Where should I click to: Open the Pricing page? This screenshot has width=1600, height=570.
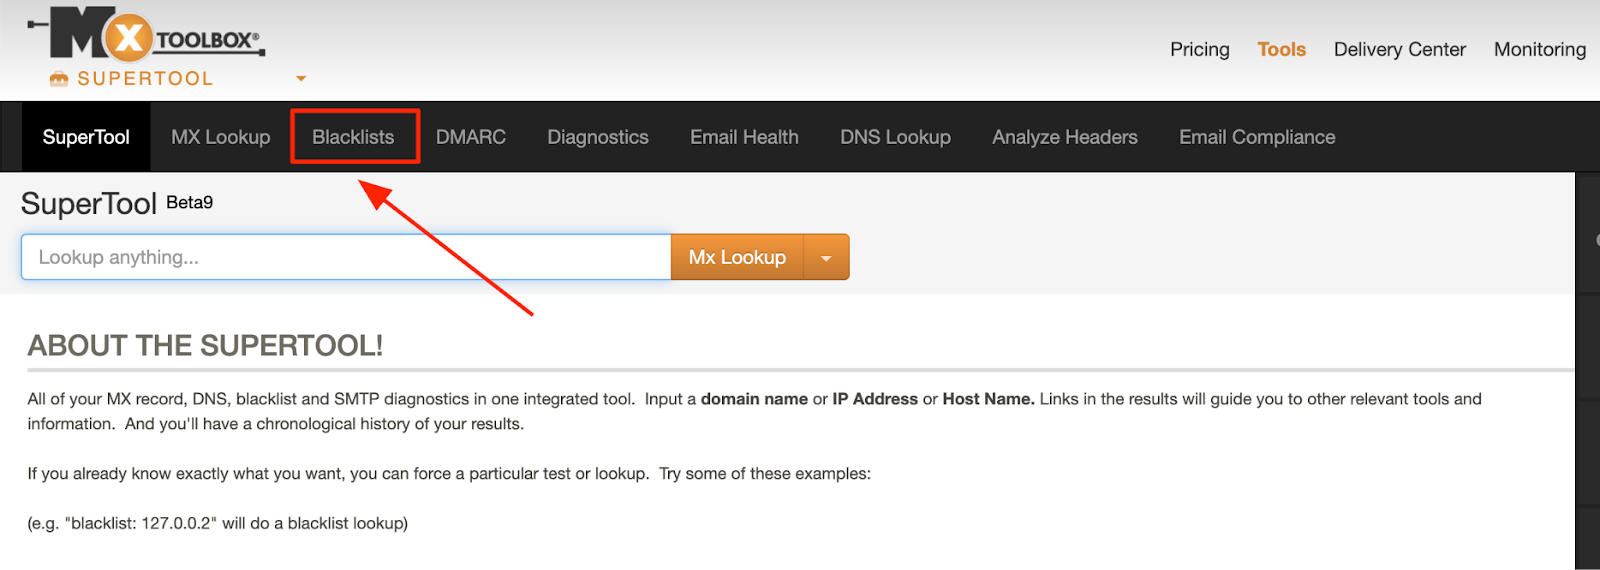click(1200, 49)
